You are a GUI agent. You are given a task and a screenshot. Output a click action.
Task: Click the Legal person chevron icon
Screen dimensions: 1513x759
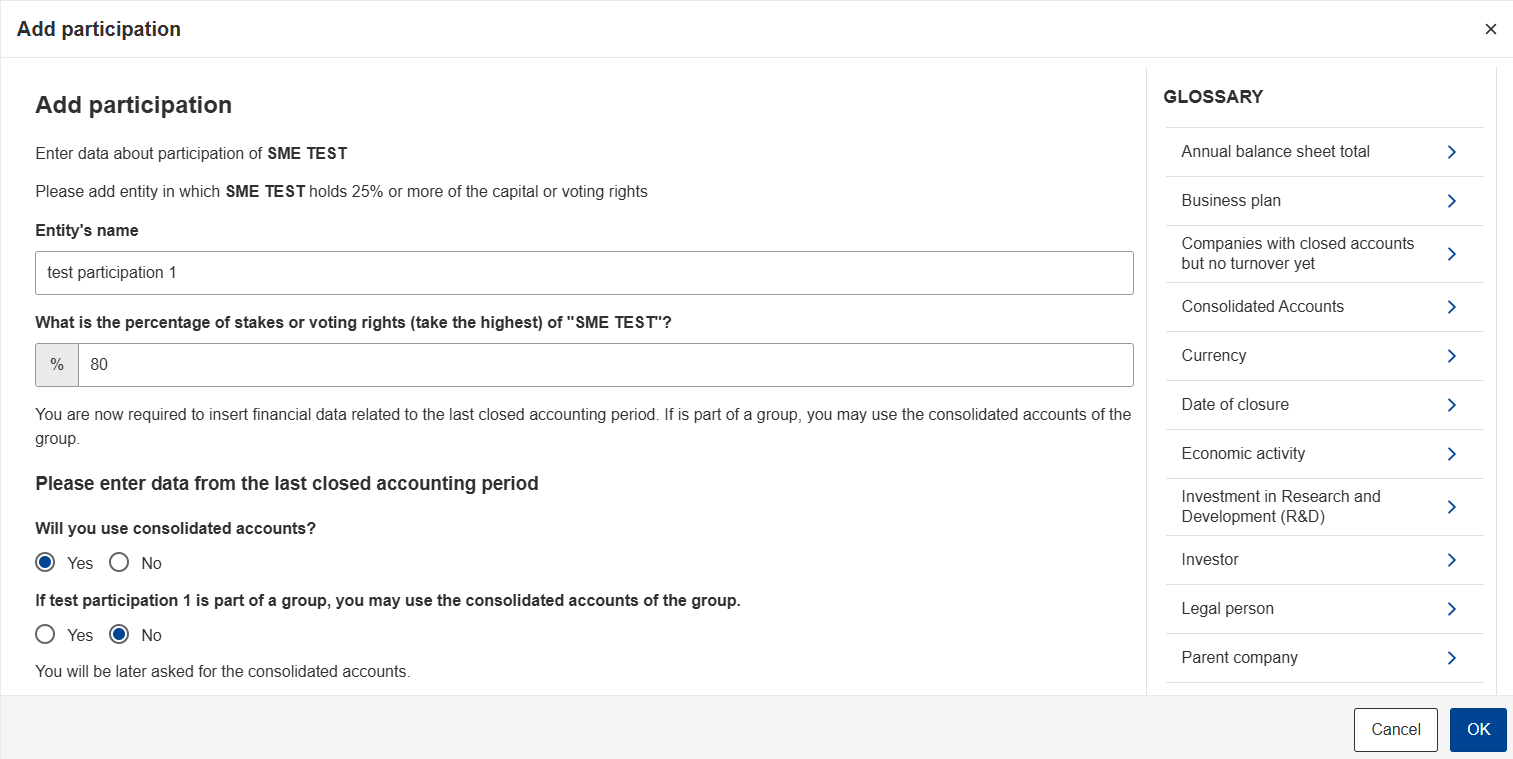point(1451,609)
